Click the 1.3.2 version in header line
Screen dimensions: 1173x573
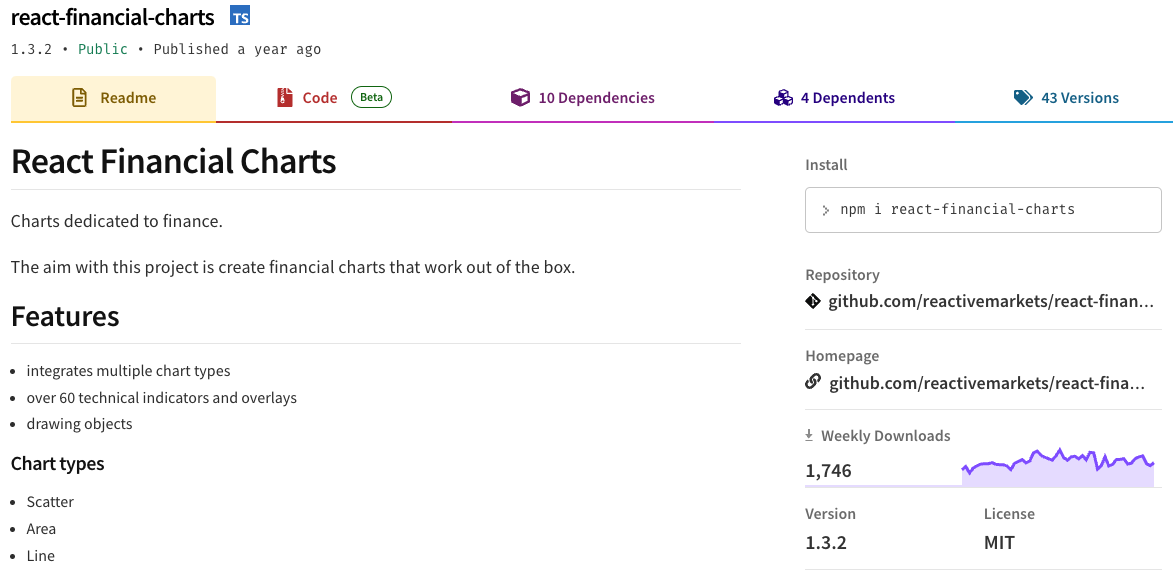[31, 49]
